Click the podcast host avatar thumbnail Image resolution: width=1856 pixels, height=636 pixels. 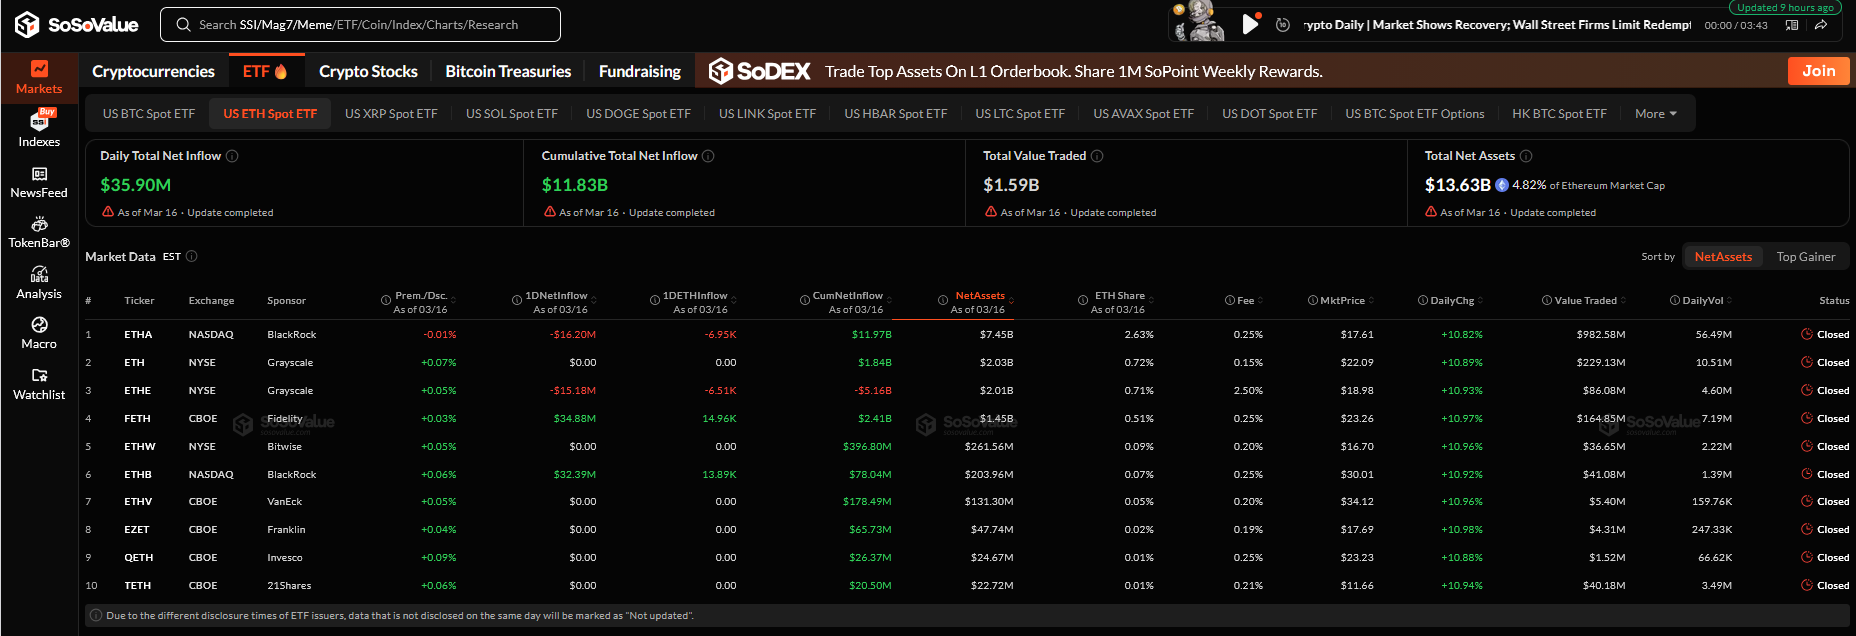pos(1199,22)
